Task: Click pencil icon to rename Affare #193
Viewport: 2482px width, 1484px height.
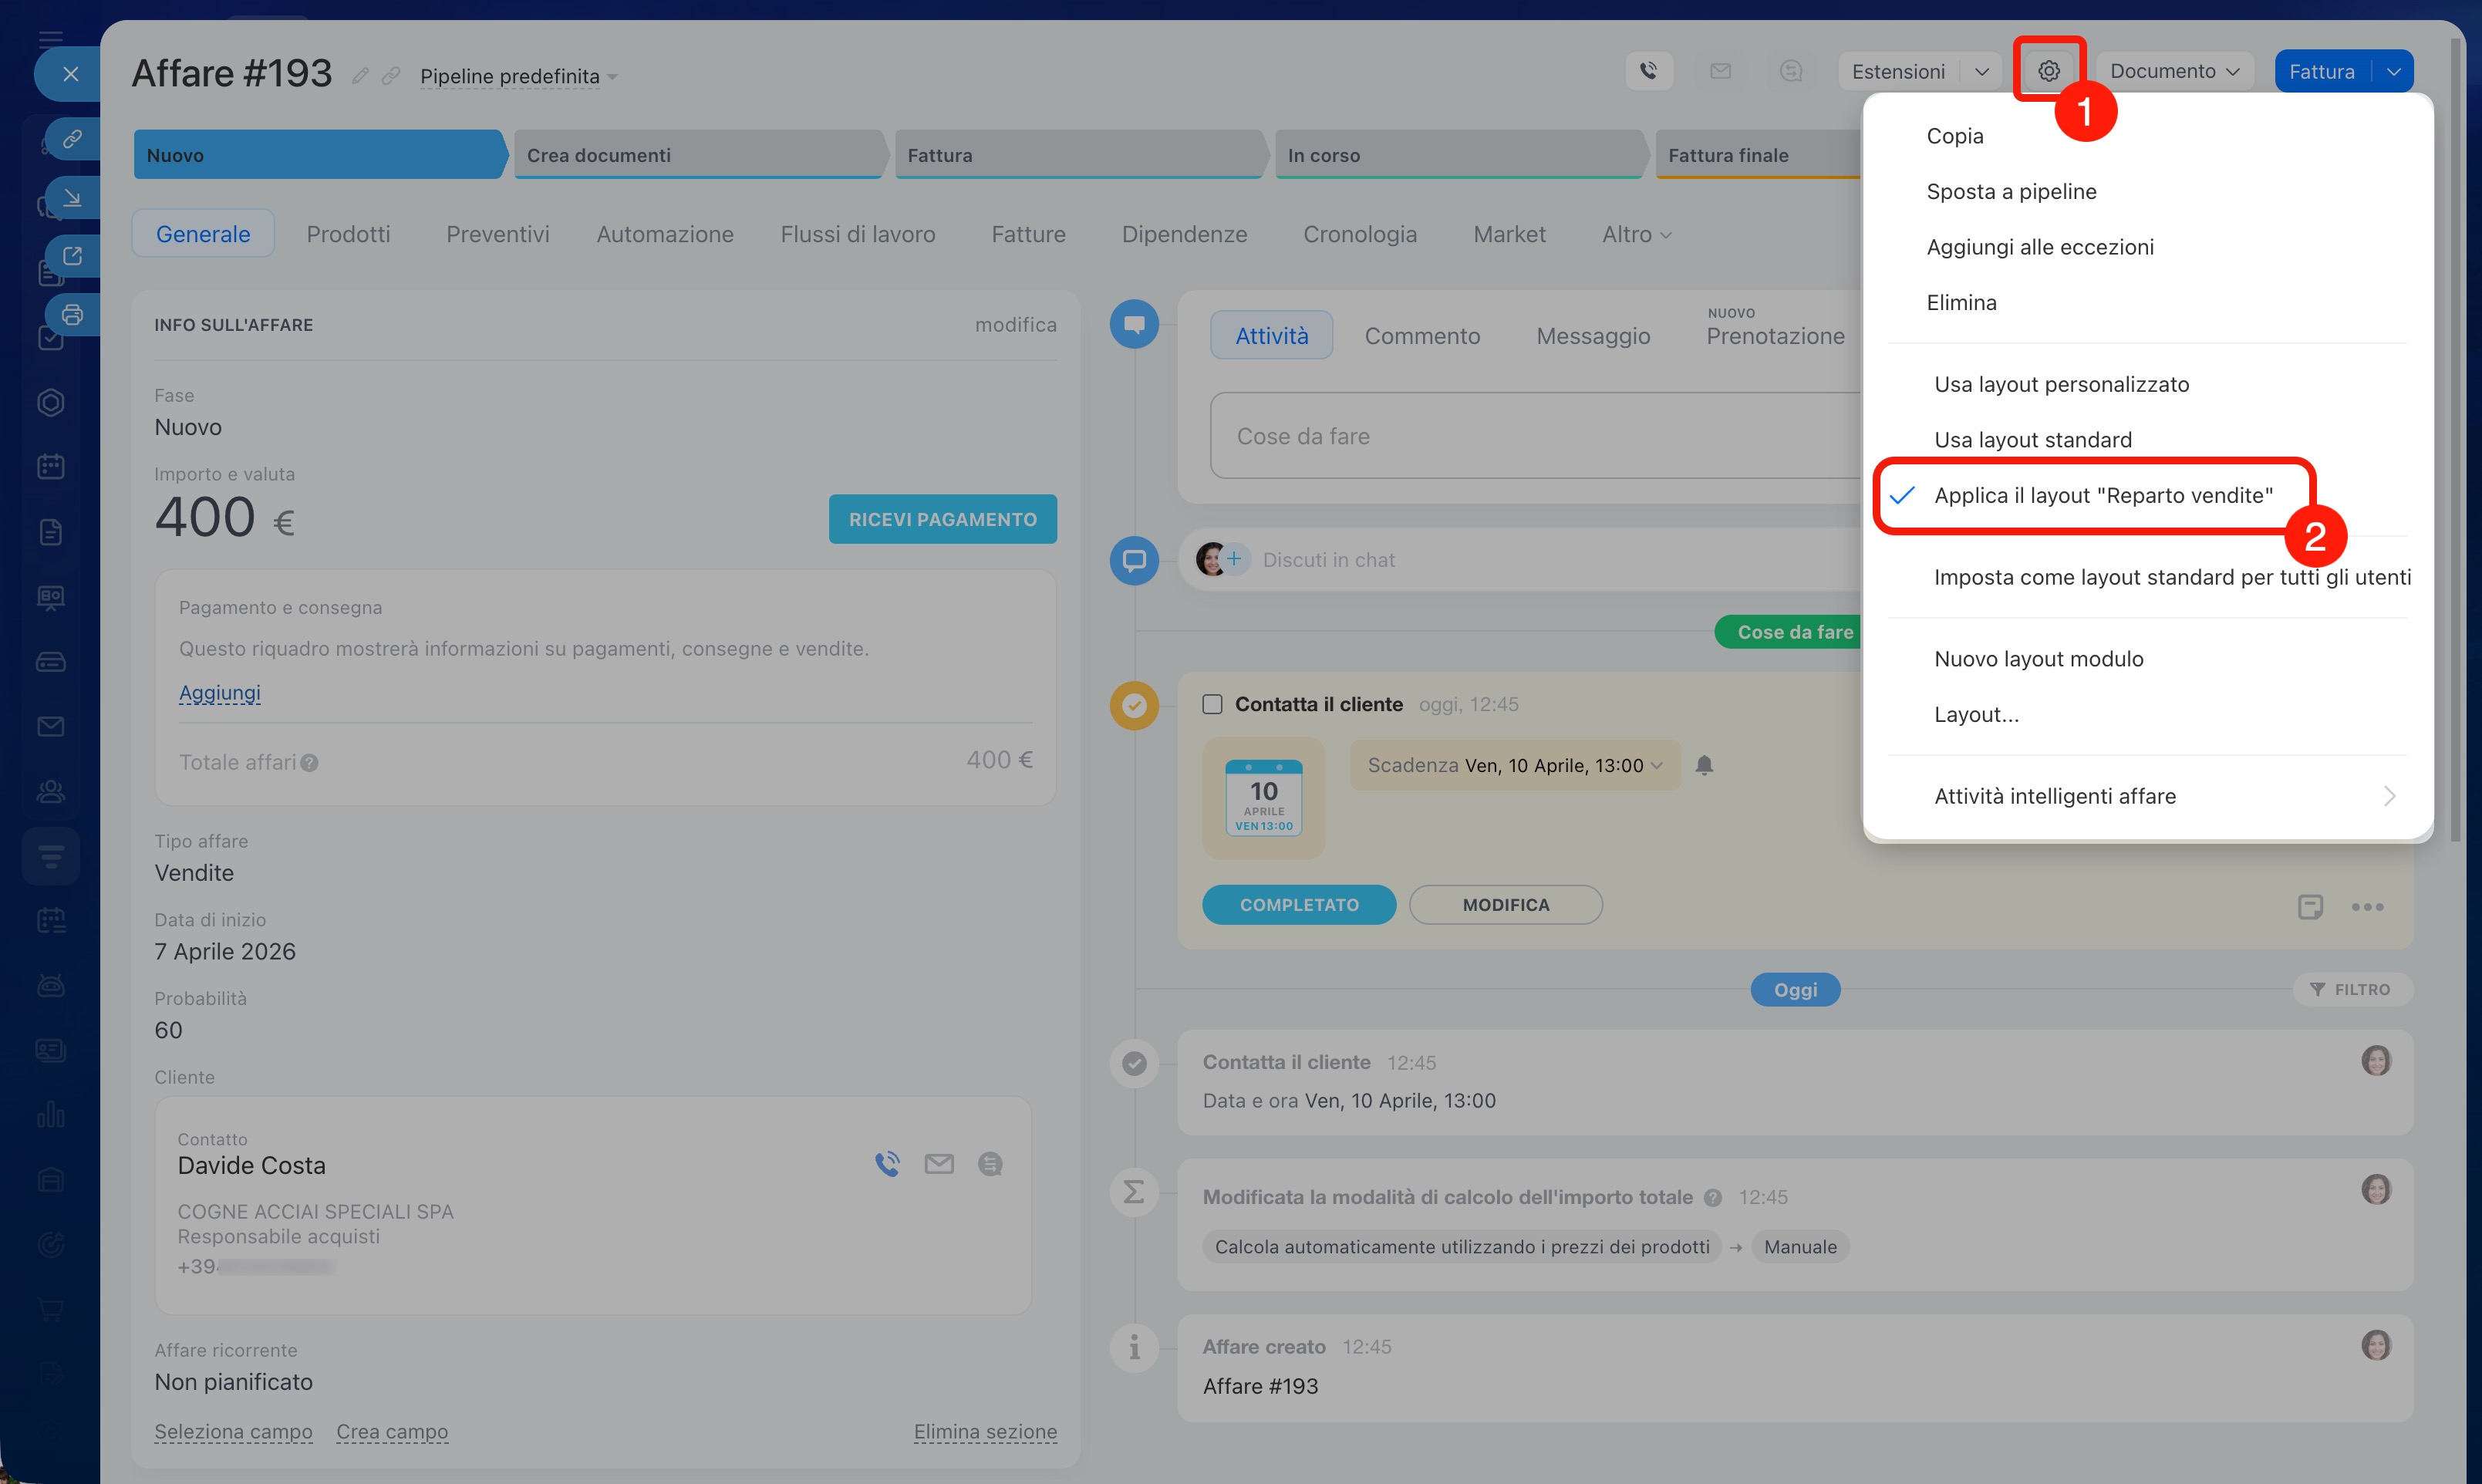Action: pos(360,76)
